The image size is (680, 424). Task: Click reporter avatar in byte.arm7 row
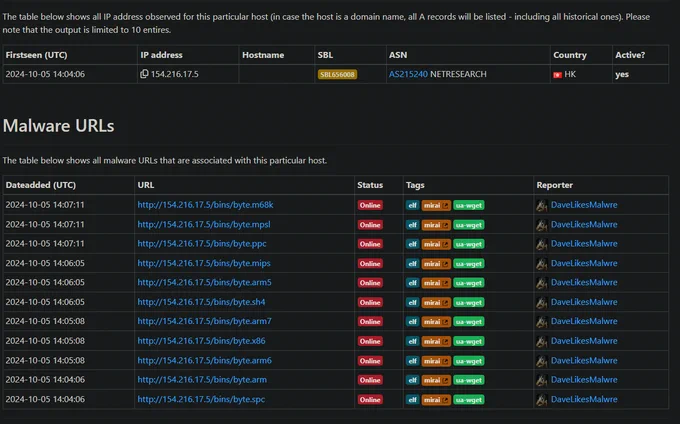(x=542, y=322)
